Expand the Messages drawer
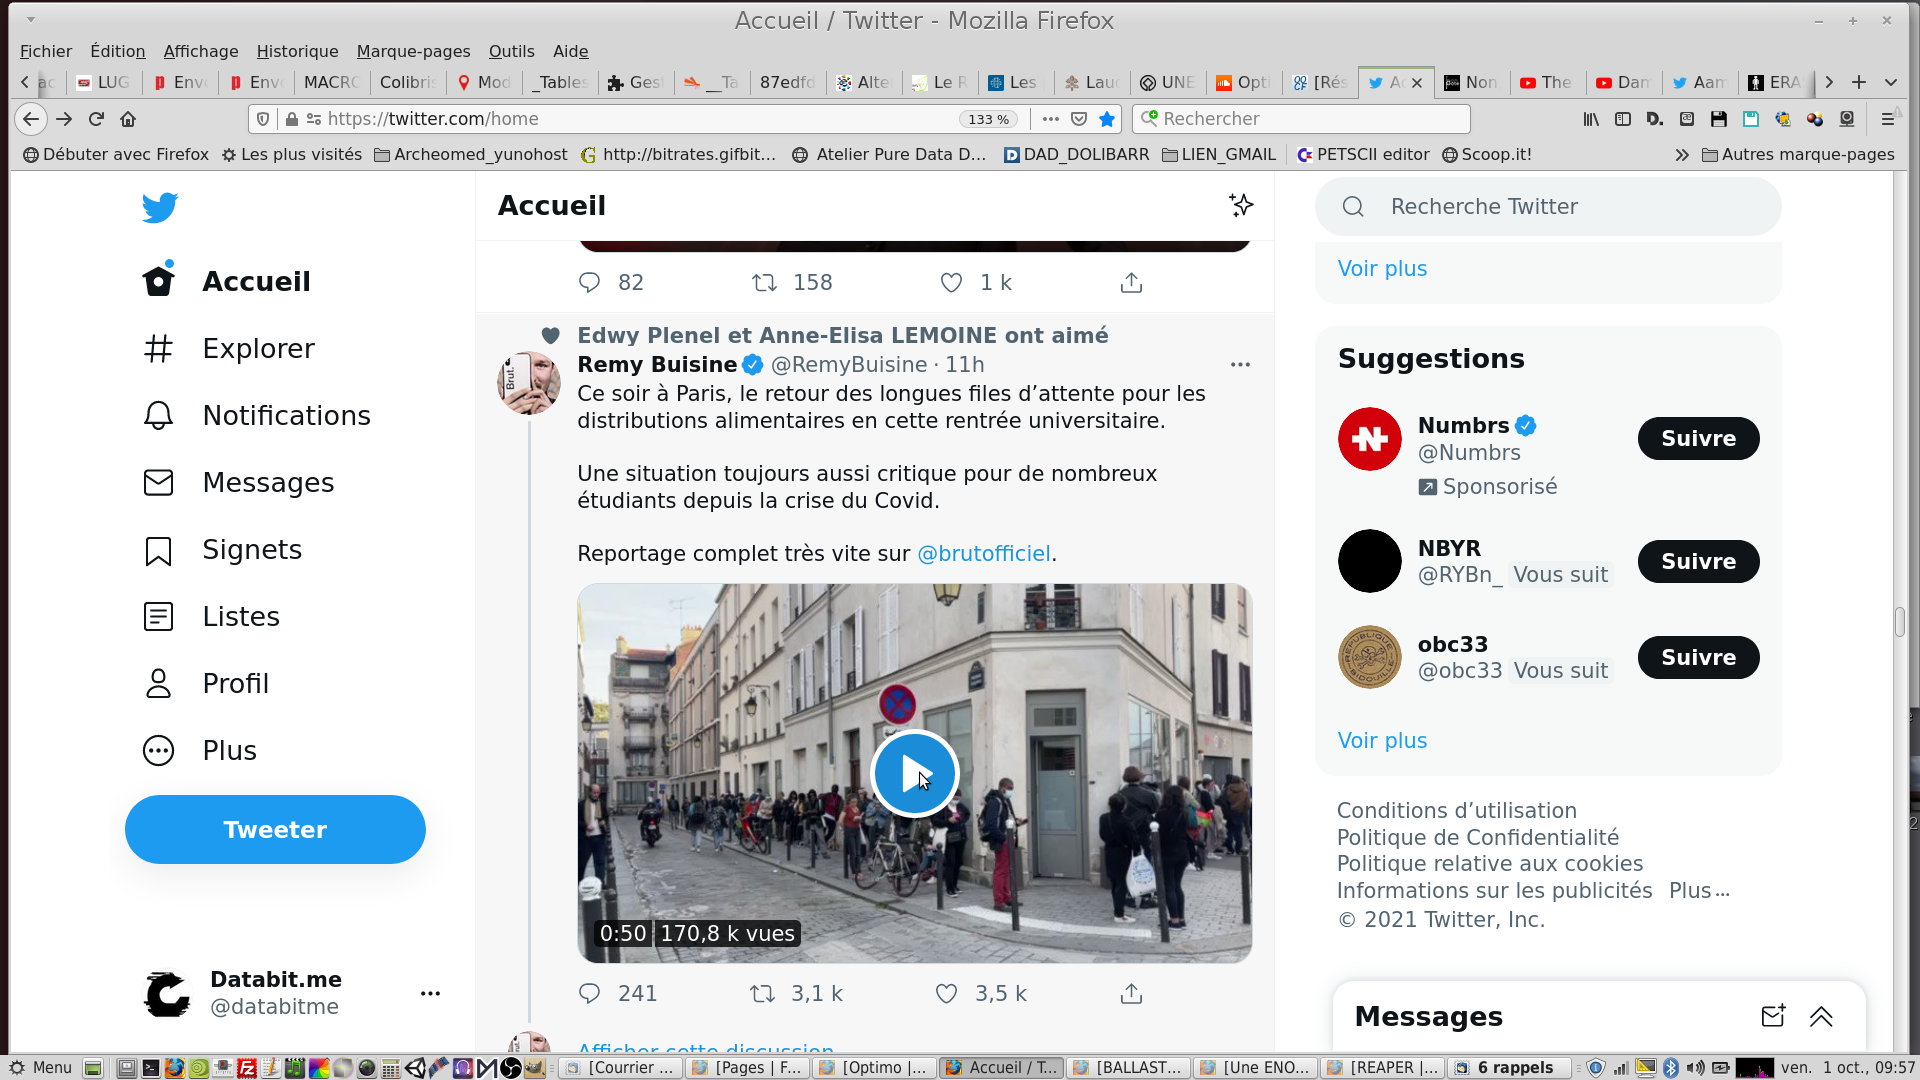Viewport: 1920px width, 1080px height. 1821,1016
